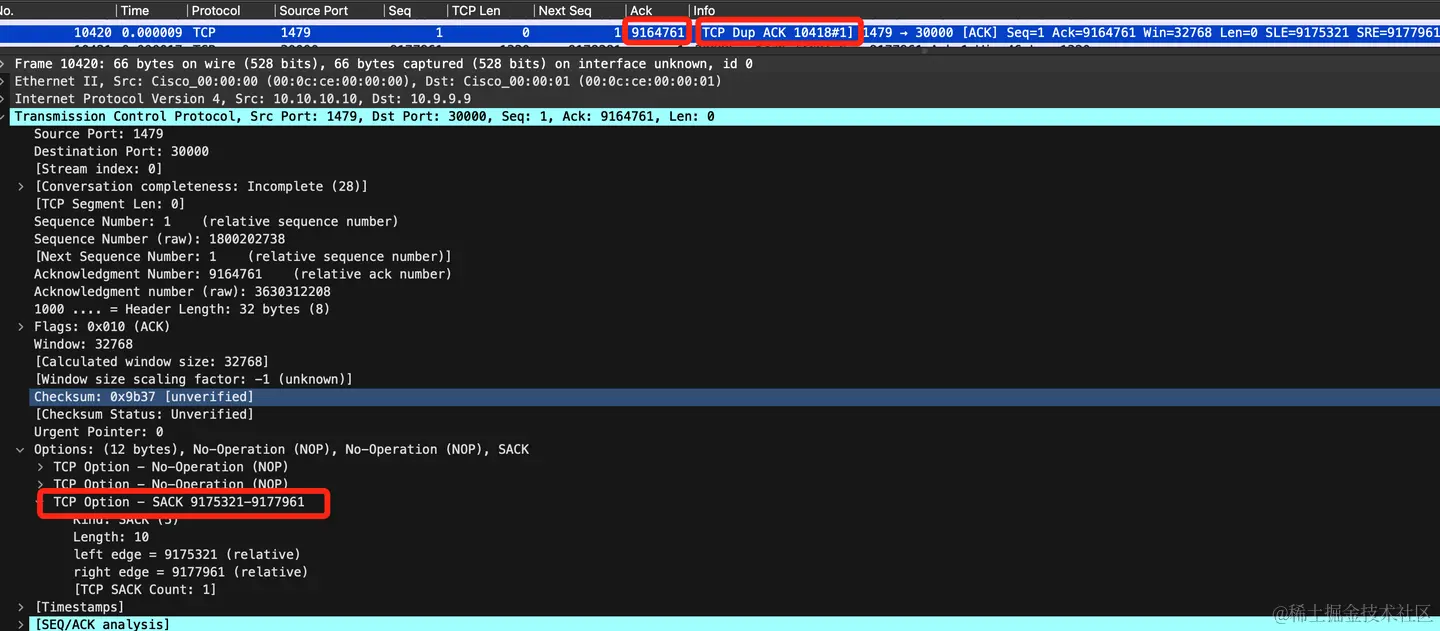
Task: Collapse the Options: (12 bytes) node
Action: click(x=21, y=450)
